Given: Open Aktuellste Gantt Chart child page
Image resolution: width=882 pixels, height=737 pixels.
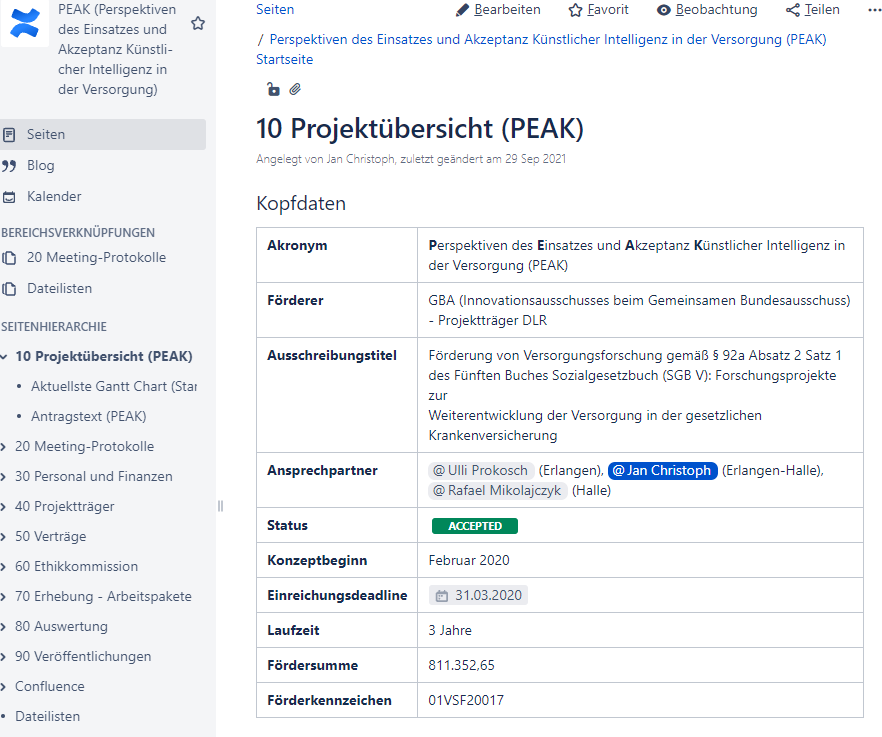Looking at the screenshot, I should pyautogui.click(x=114, y=387).
